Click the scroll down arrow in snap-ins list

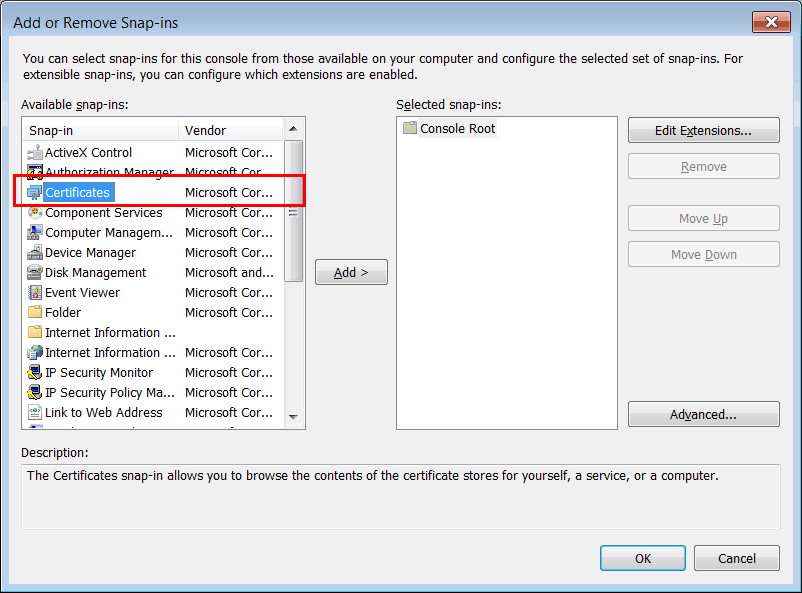pyautogui.click(x=293, y=417)
